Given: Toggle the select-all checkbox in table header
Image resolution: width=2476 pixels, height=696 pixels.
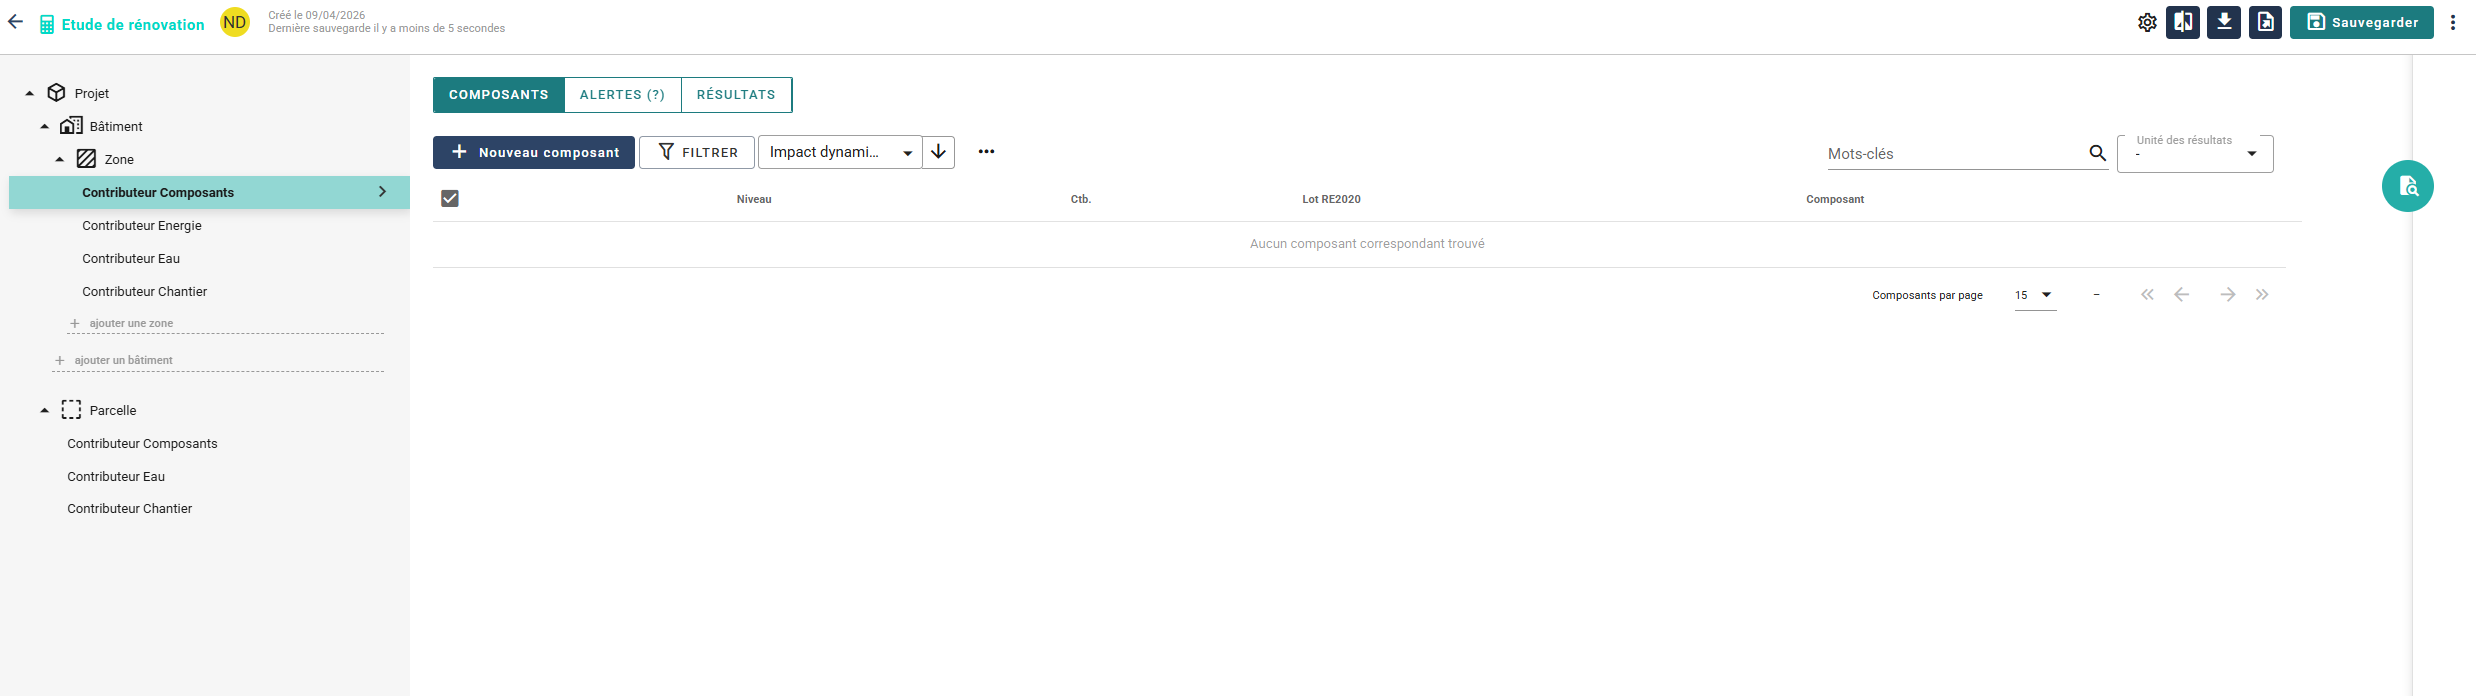Looking at the screenshot, I should 450,199.
